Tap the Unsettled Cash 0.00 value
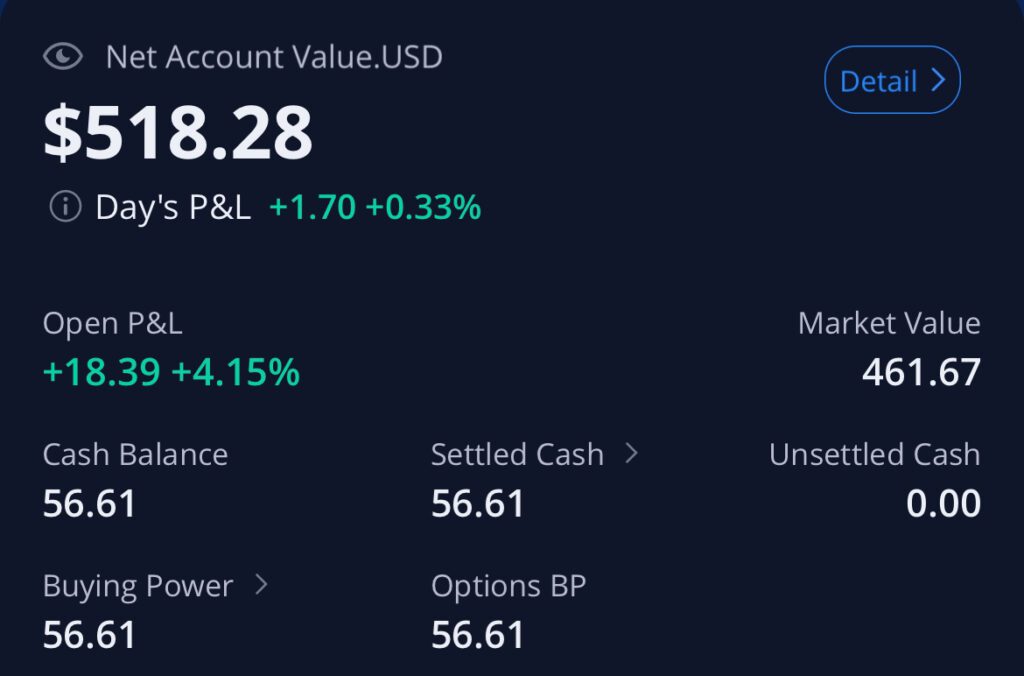The width and height of the screenshot is (1024, 676). pyautogui.click(x=943, y=503)
